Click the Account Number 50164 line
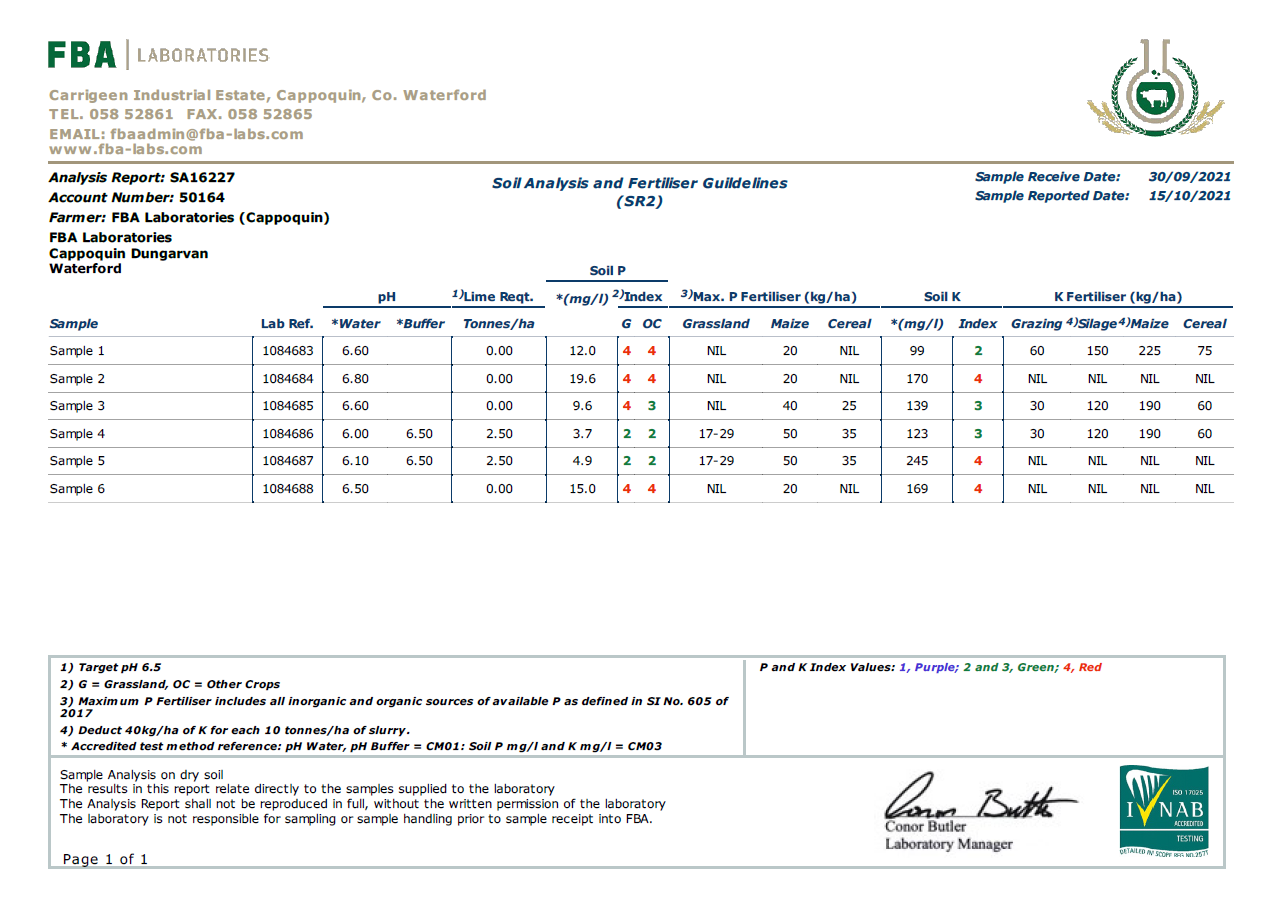1278x898 pixels. 137,198
